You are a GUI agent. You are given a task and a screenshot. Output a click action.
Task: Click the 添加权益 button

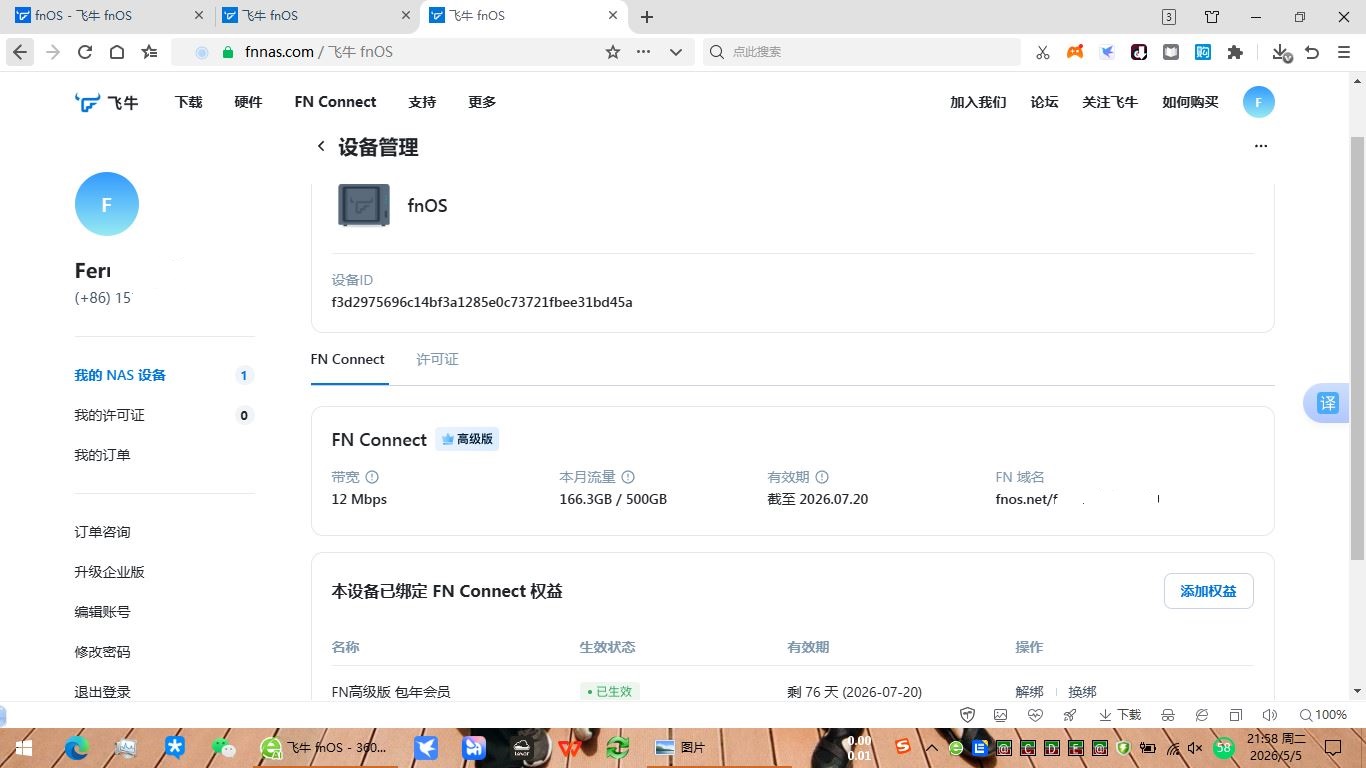pyautogui.click(x=1208, y=591)
